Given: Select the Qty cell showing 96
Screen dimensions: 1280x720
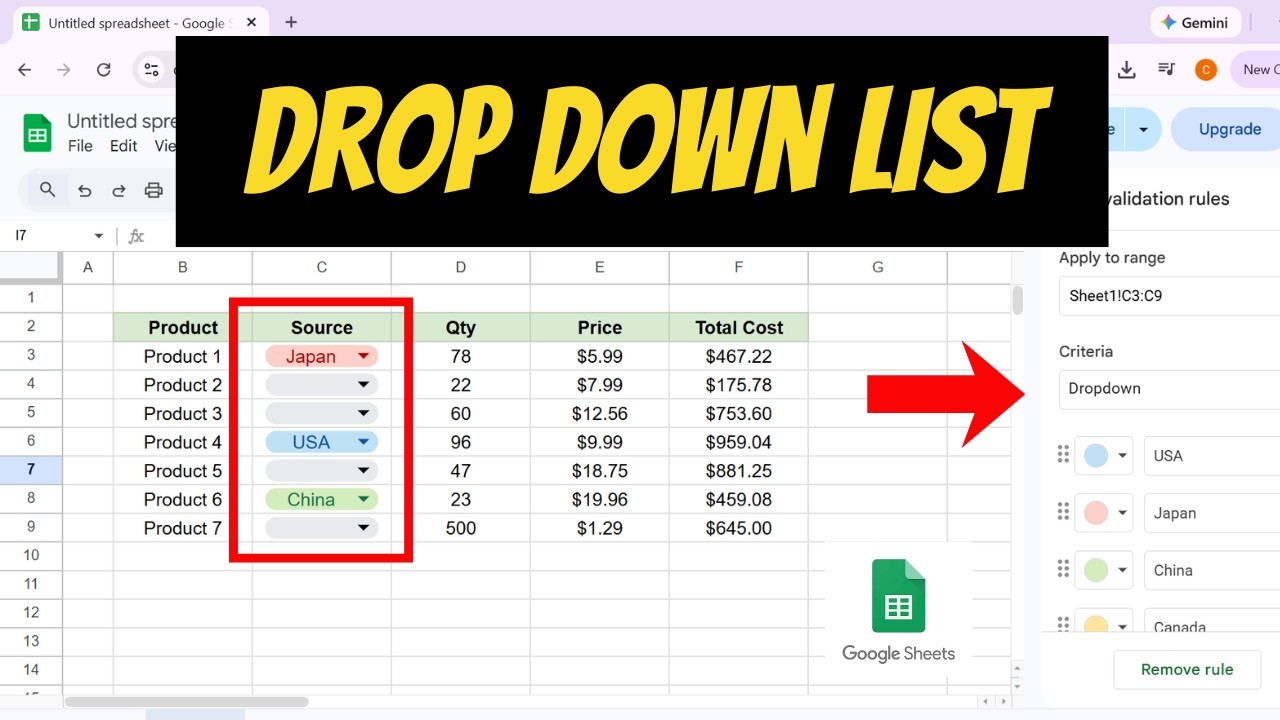Looking at the screenshot, I should point(461,442).
